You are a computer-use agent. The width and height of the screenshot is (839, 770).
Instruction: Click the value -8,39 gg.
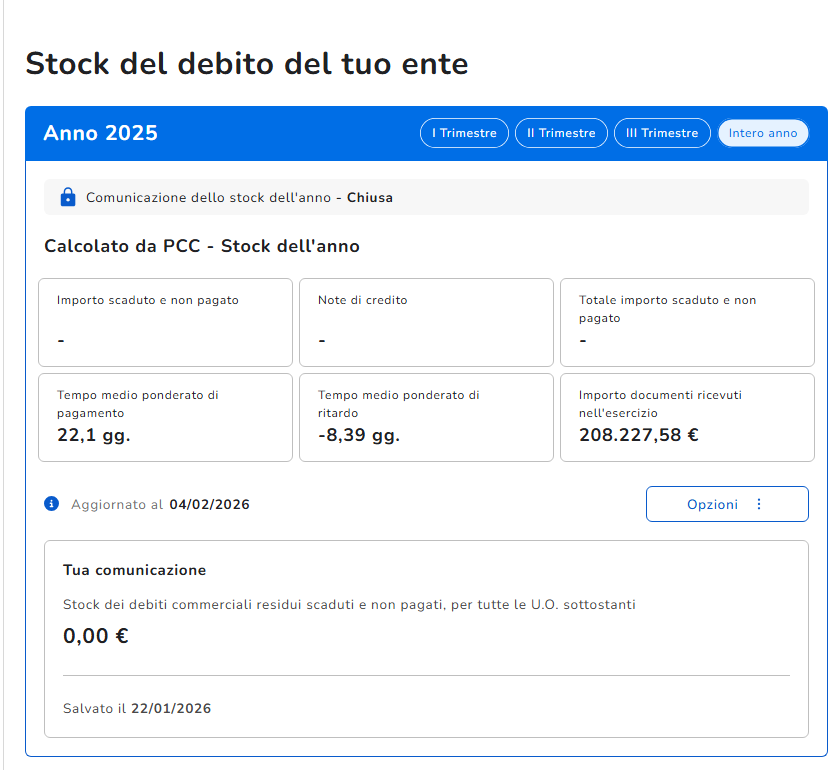click(x=359, y=435)
